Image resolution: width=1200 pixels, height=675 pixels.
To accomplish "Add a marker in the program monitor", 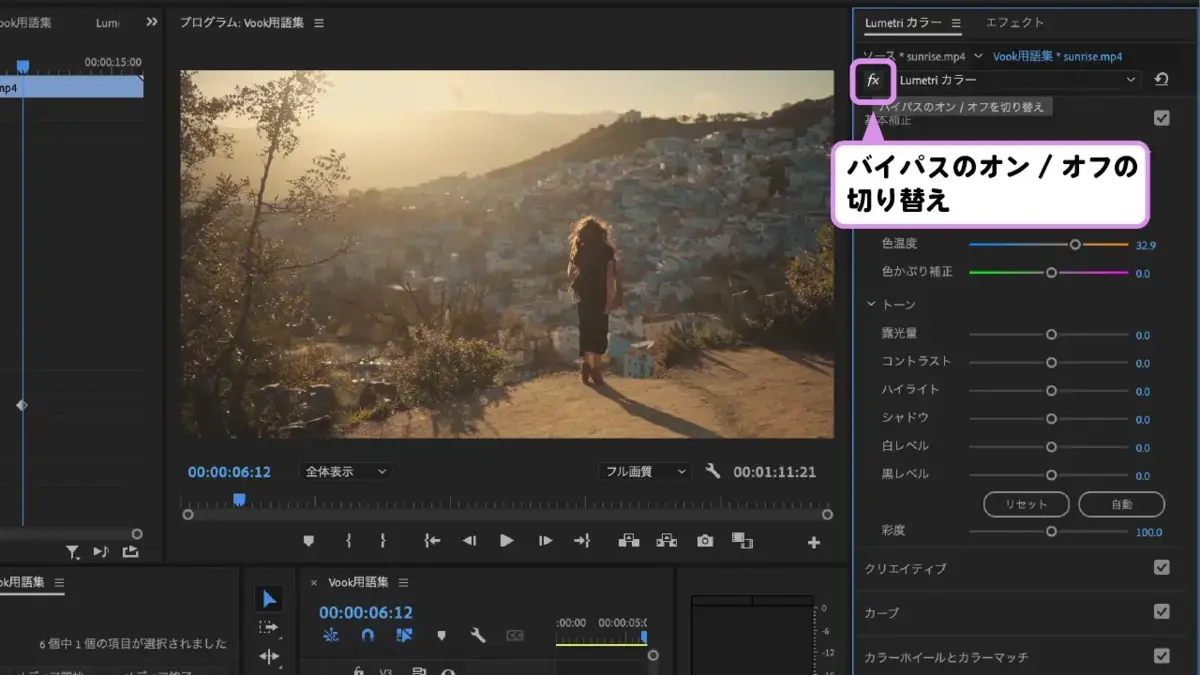I will click(x=308, y=541).
